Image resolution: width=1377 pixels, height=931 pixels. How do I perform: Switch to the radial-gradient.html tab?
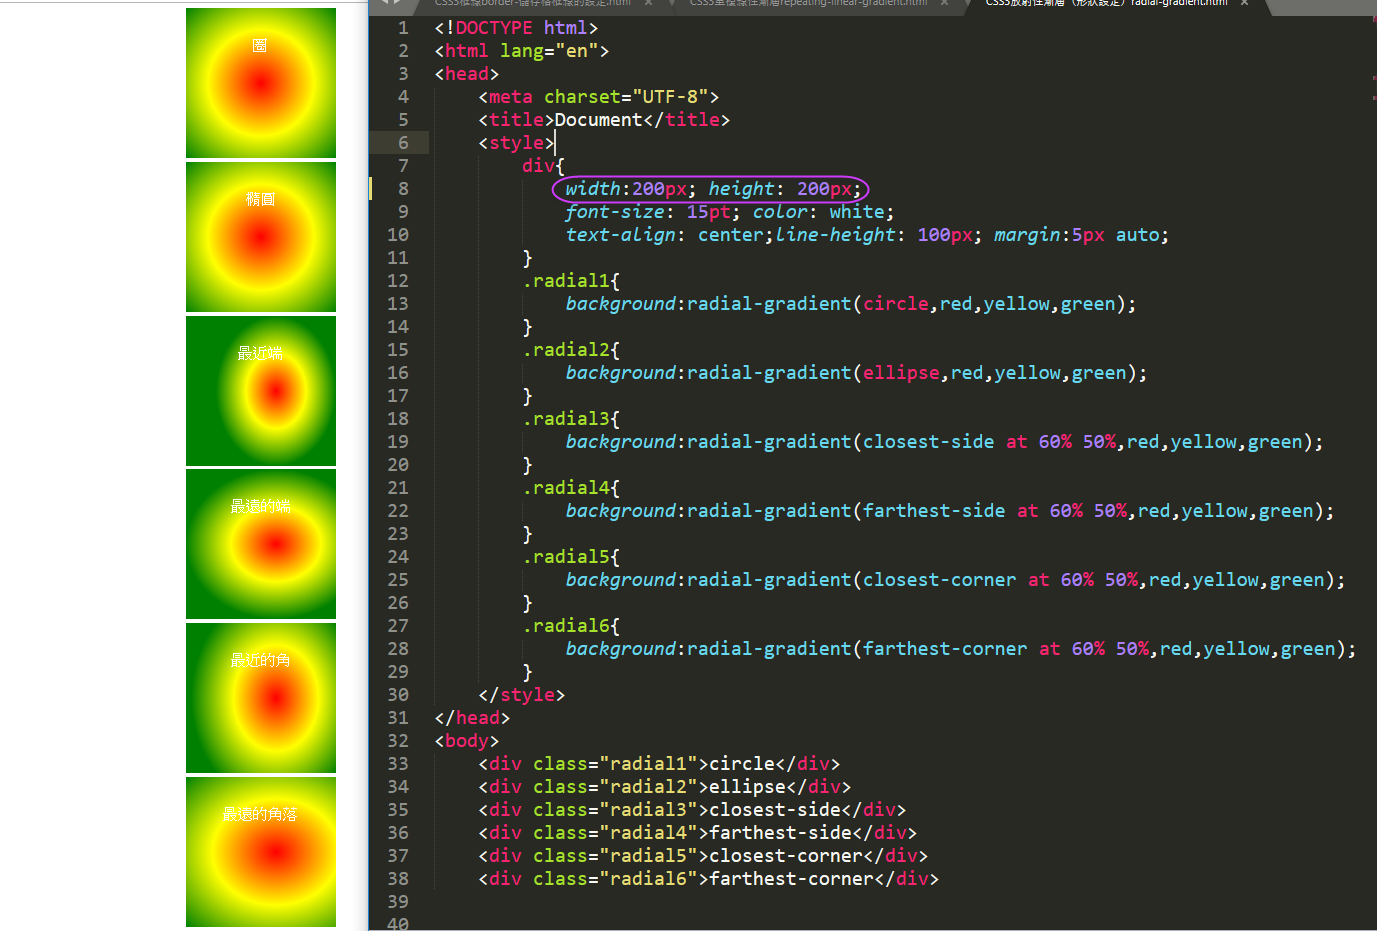(1105, 4)
